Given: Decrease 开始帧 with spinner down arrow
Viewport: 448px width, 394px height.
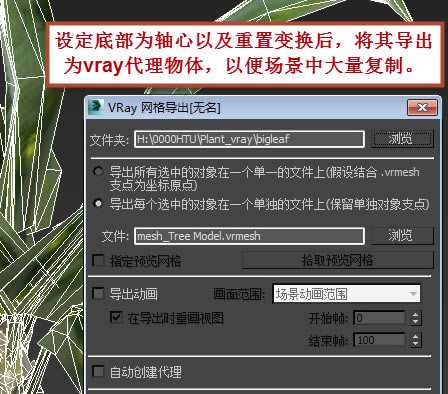Looking at the screenshot, I should pyautogui.click(x=415, y=322).
